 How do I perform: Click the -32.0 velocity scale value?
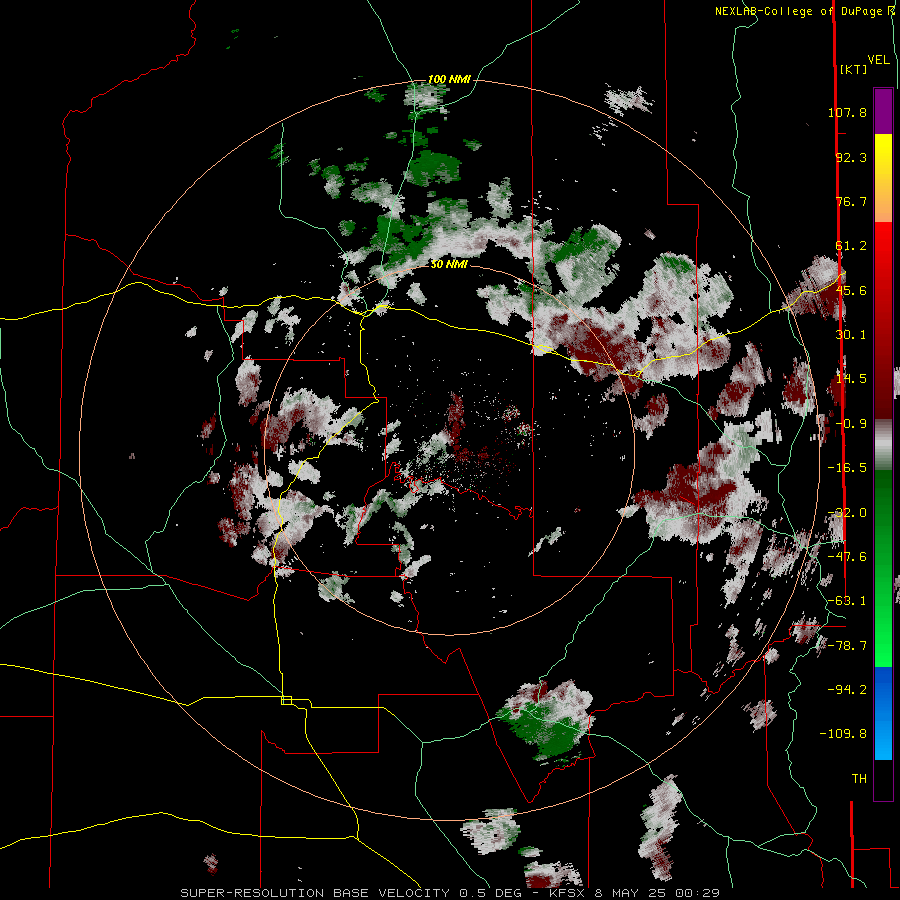tap(847, 513)
